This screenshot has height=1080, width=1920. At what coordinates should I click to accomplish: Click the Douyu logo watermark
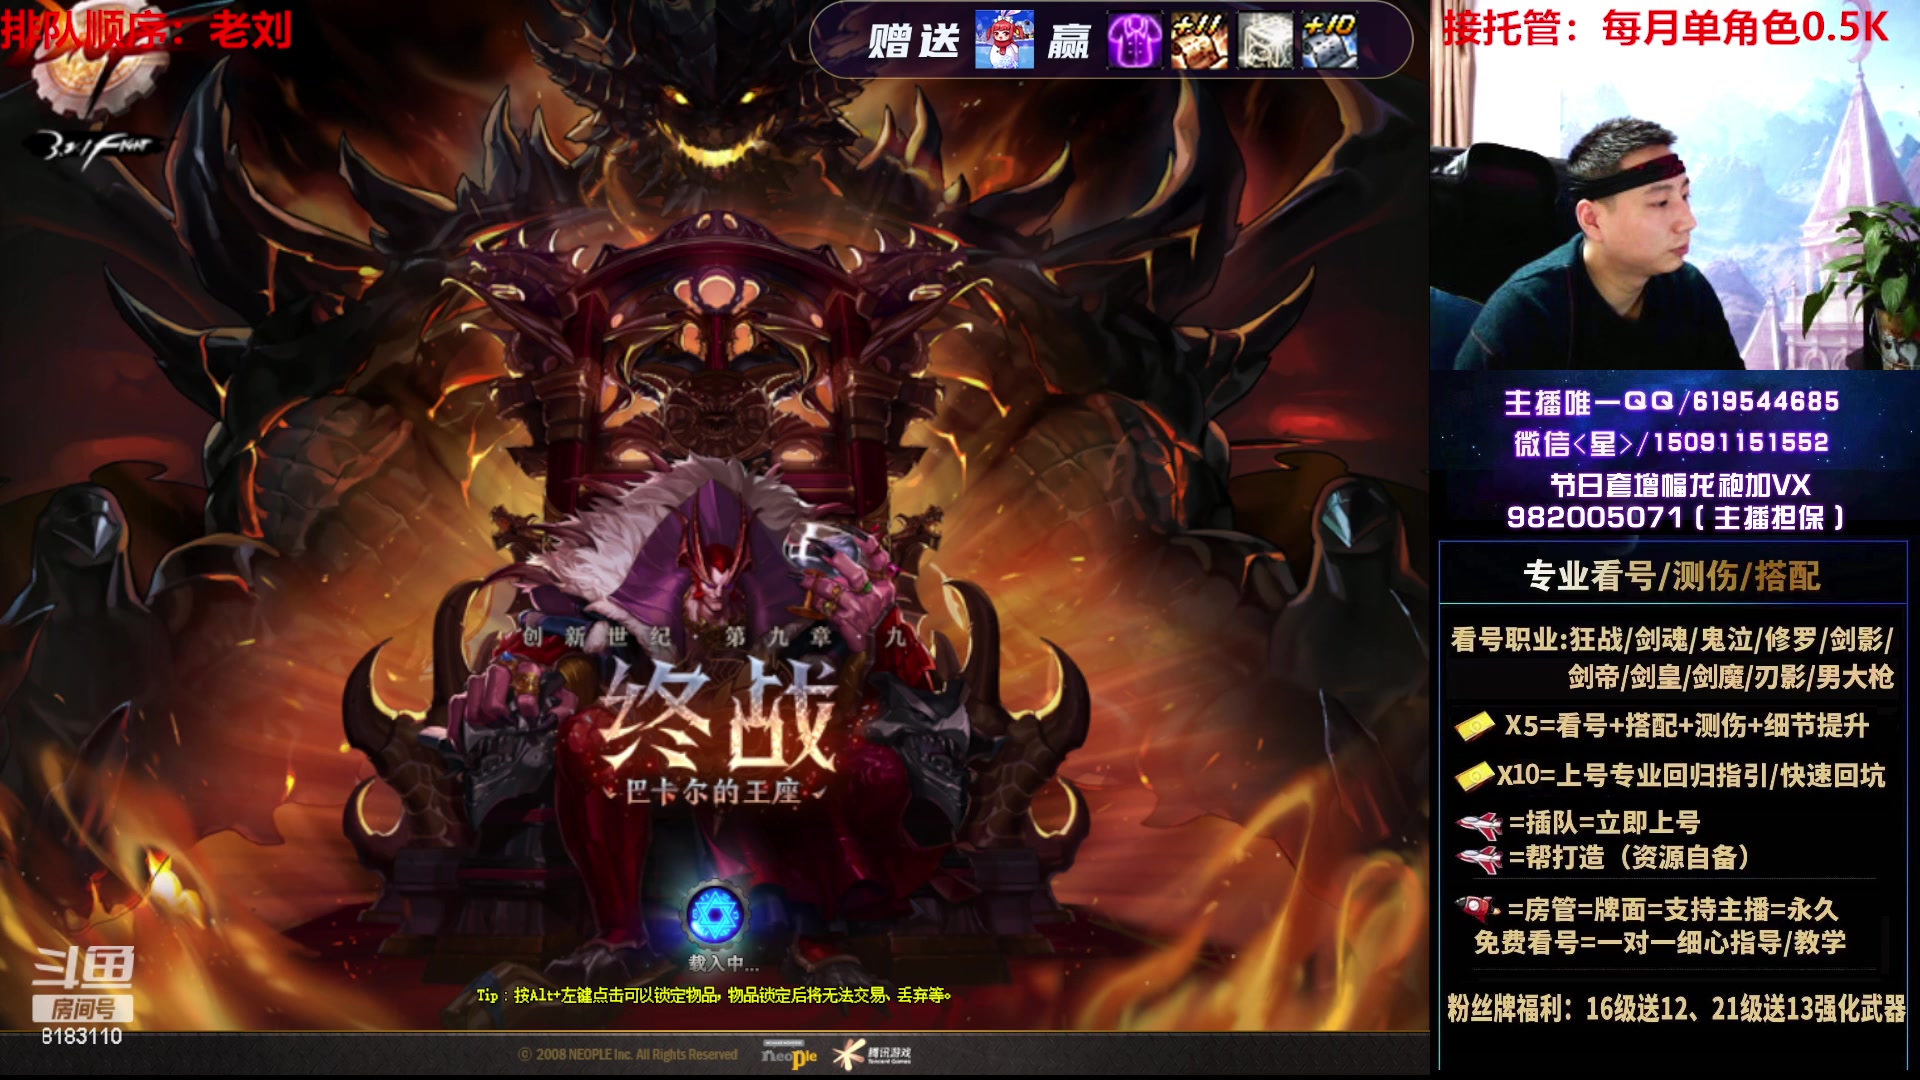click(83, 967)
